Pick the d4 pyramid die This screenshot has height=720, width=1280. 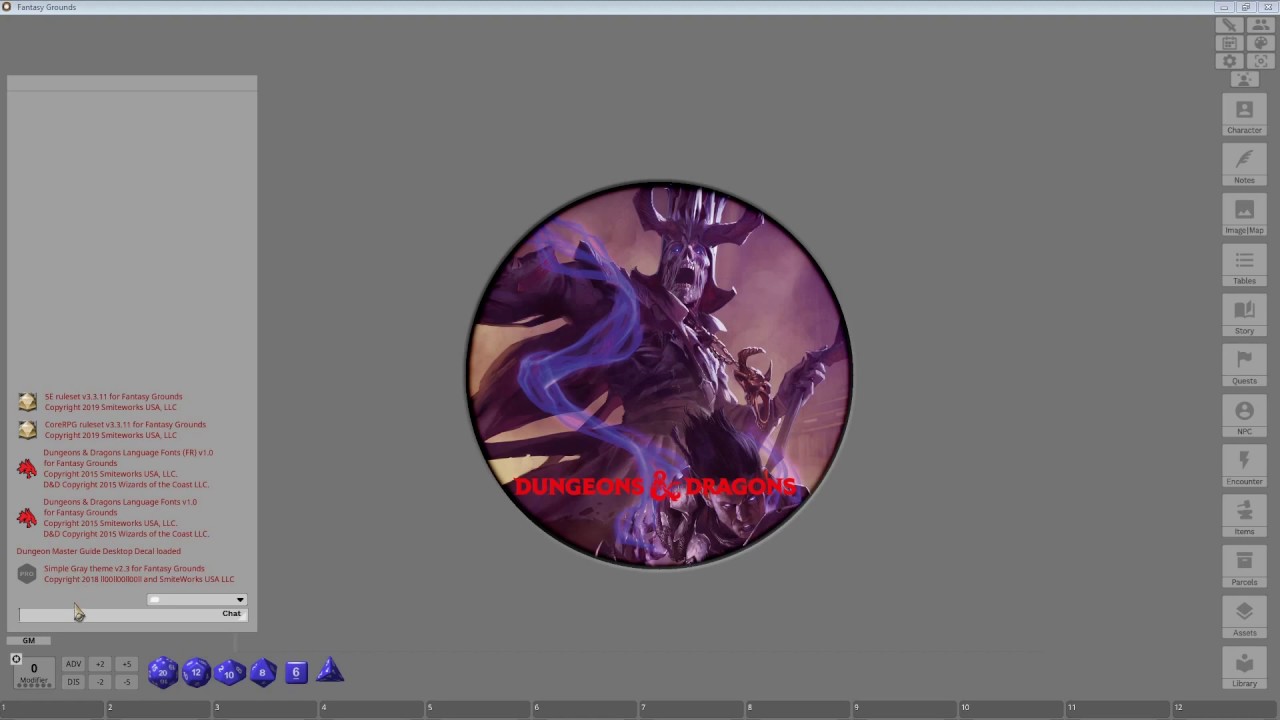coord(330,670)
